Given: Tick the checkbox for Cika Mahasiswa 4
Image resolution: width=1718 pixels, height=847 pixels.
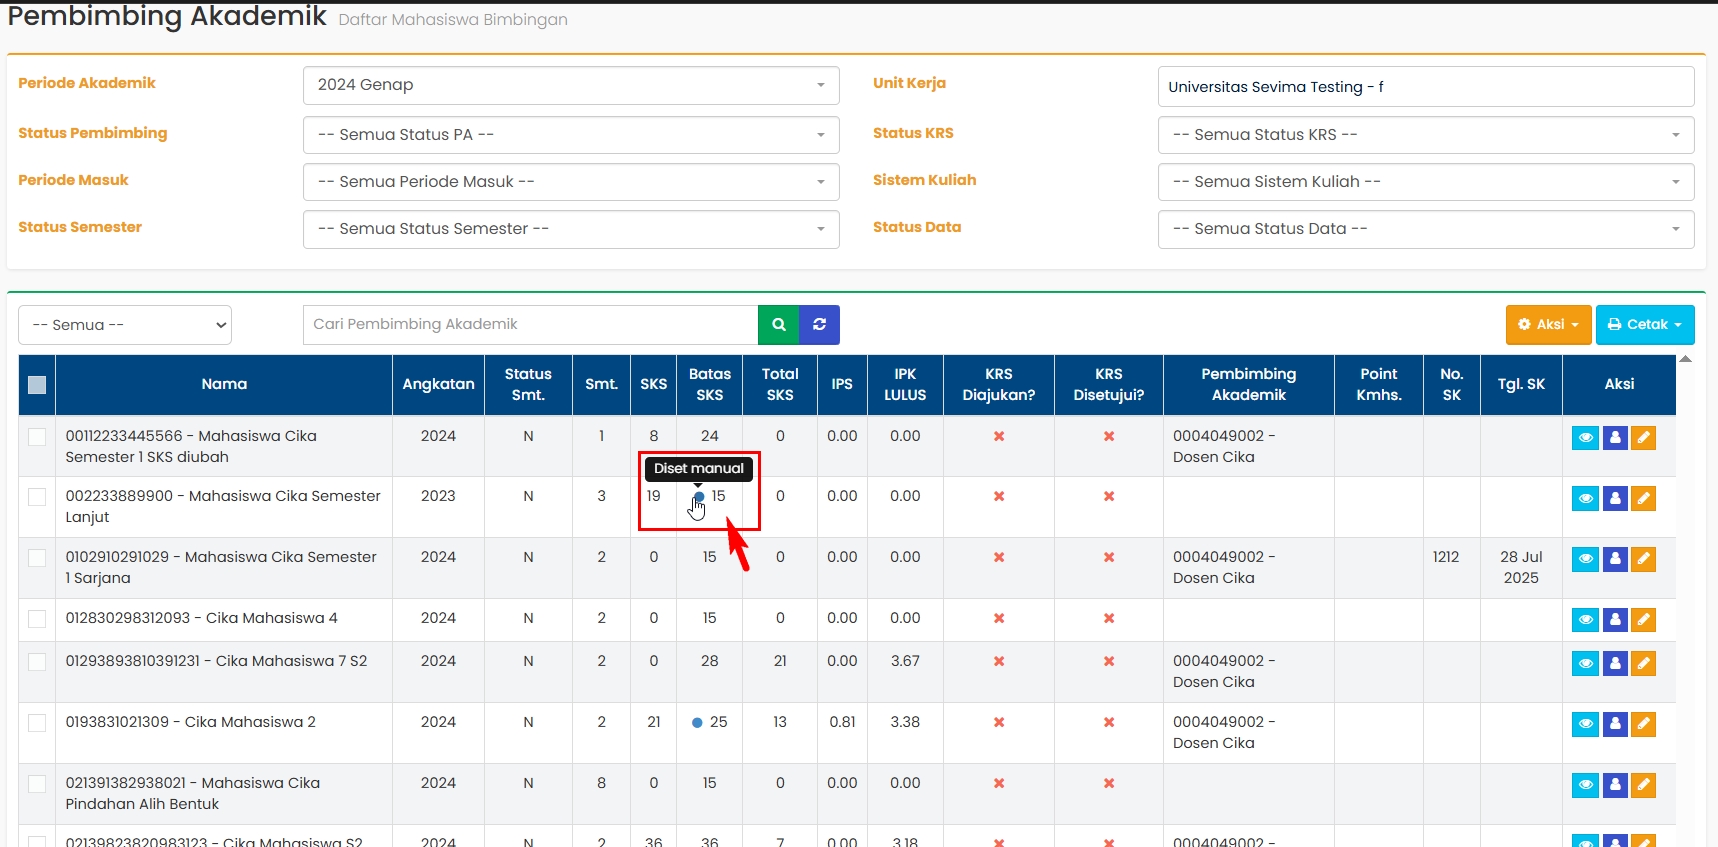Looking at the screenshot, I should (x=37, y=619).
